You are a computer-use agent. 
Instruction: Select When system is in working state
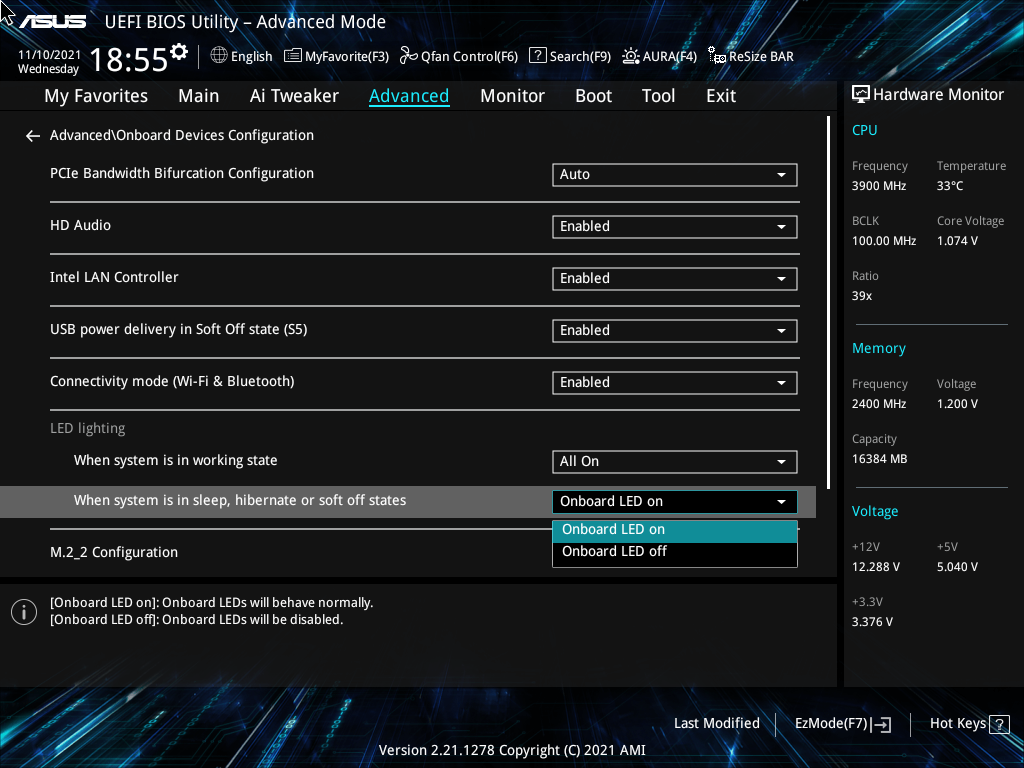[175, 460]
